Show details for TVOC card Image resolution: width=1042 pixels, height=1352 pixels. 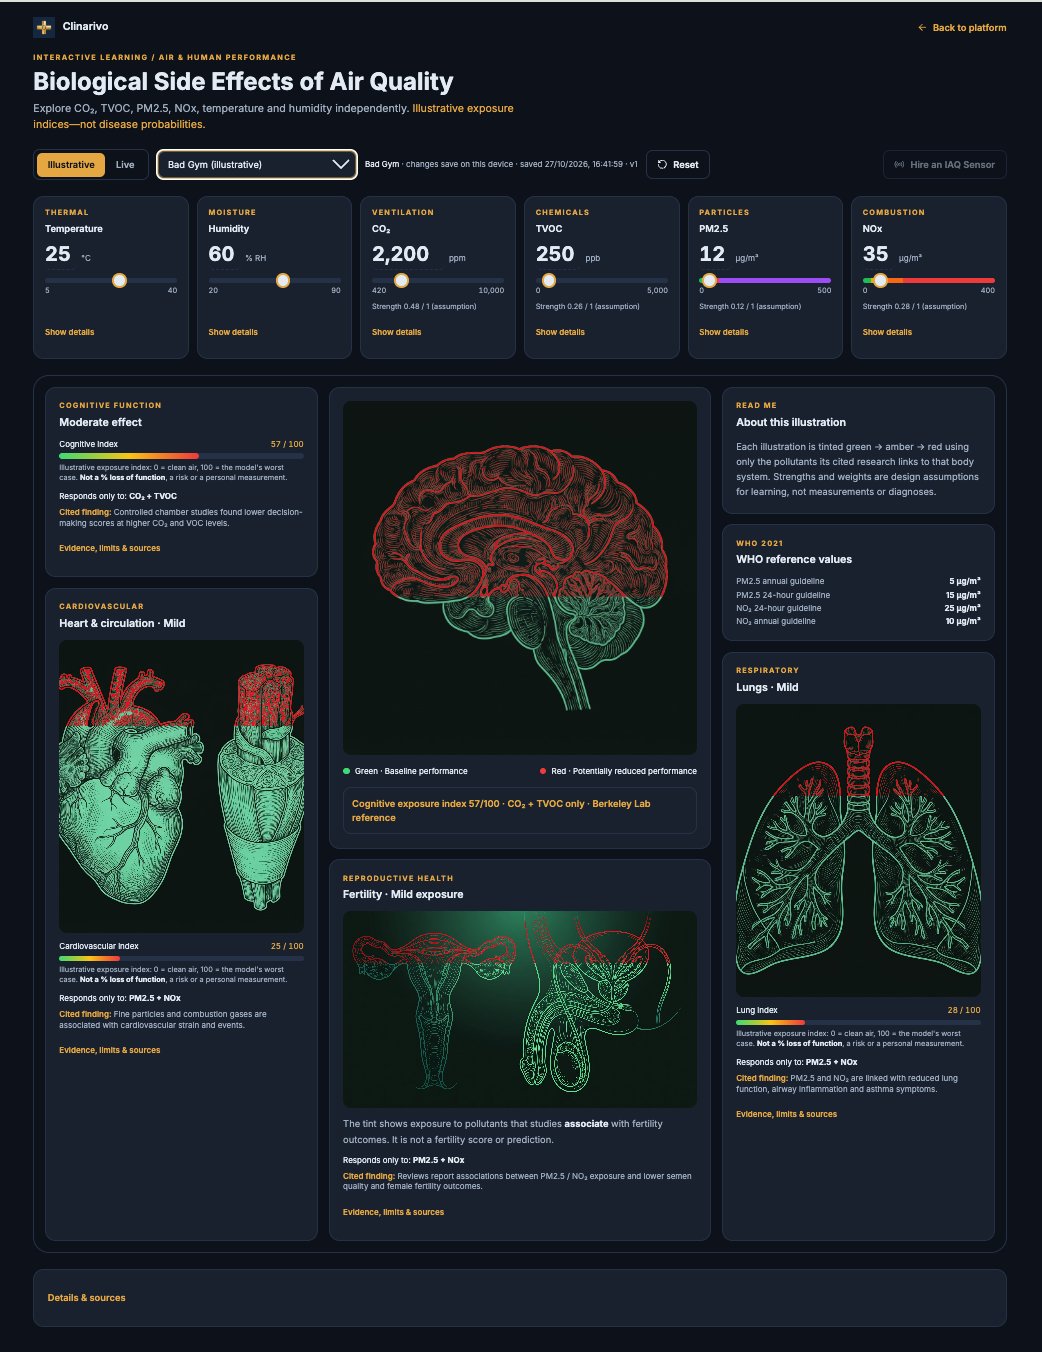(x=560, y=332)
